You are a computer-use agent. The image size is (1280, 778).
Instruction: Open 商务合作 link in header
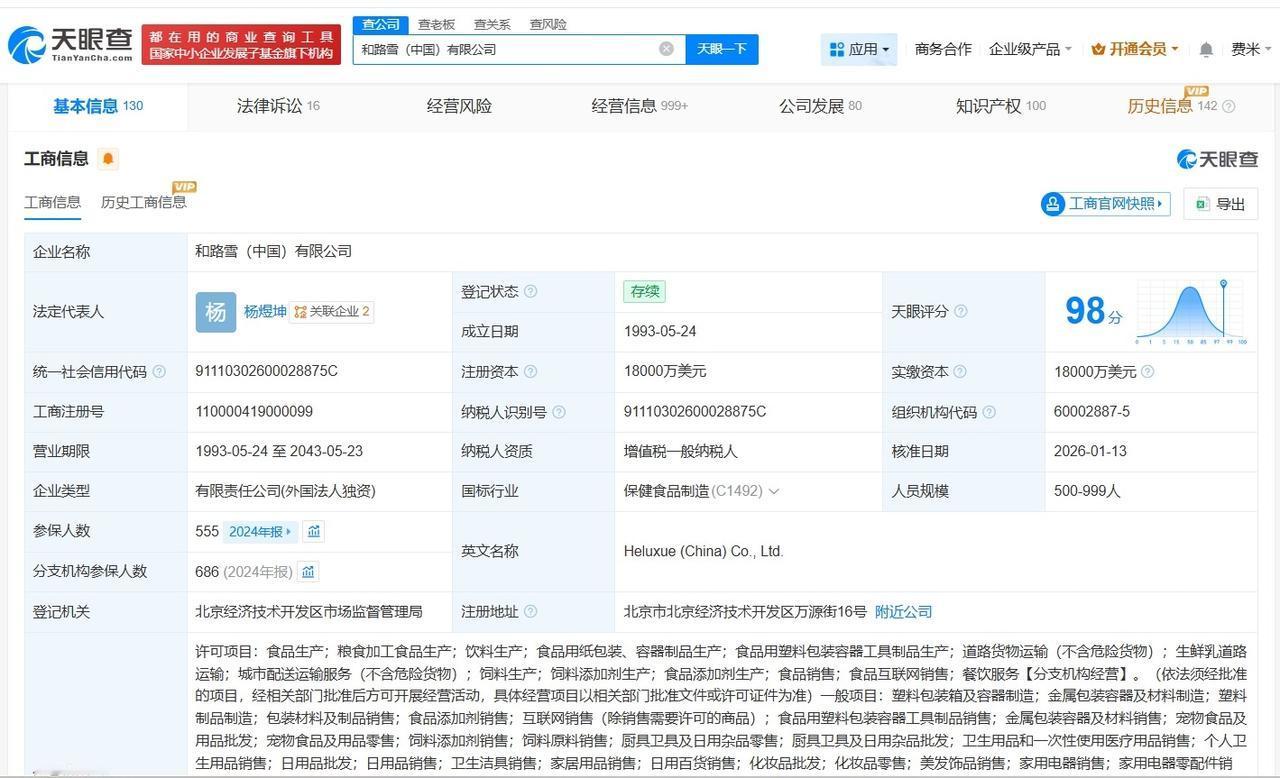943,49
